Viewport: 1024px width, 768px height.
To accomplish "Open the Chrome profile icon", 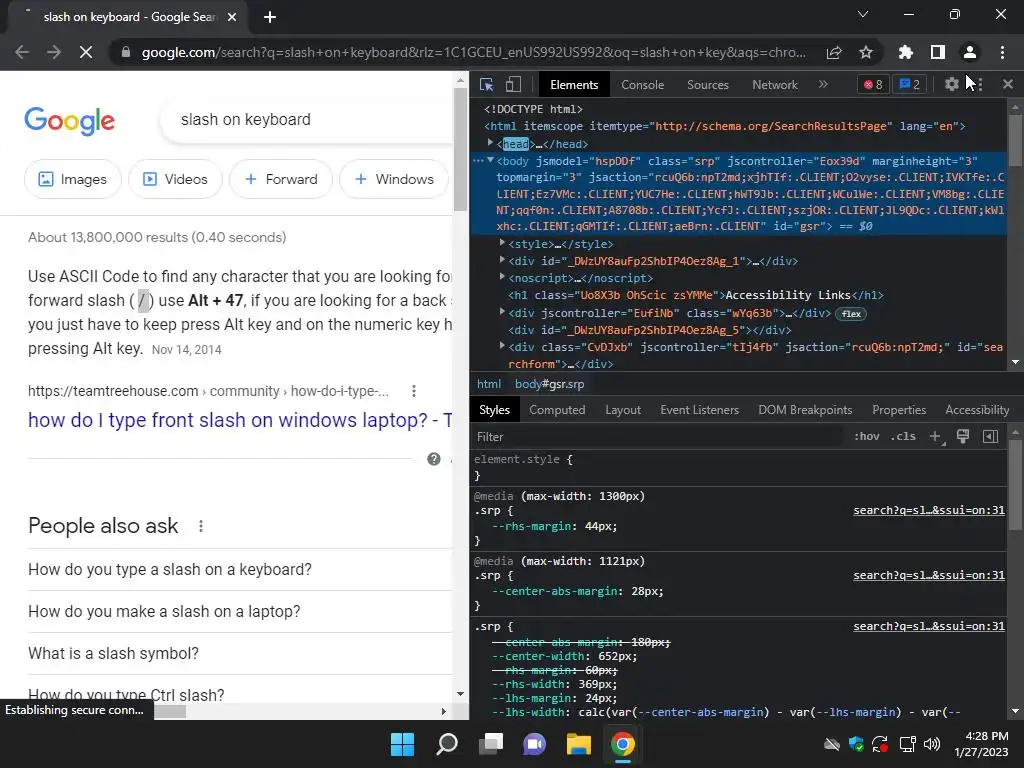I will [x=970, y=52].
